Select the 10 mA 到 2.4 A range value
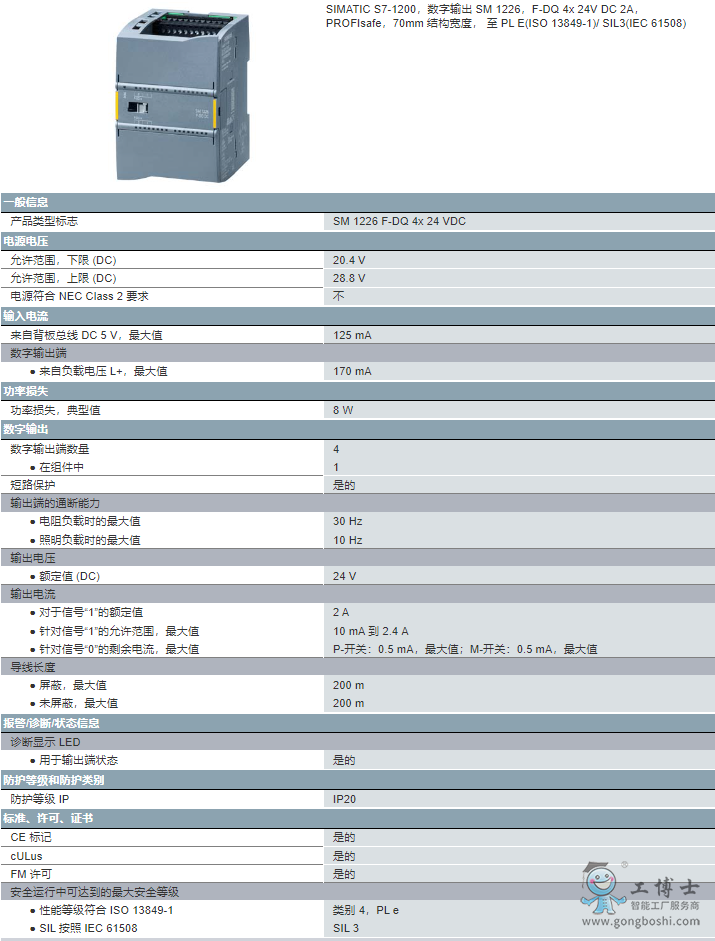Image resolution: width=715 pixels, height=941 pixels. 370,631
